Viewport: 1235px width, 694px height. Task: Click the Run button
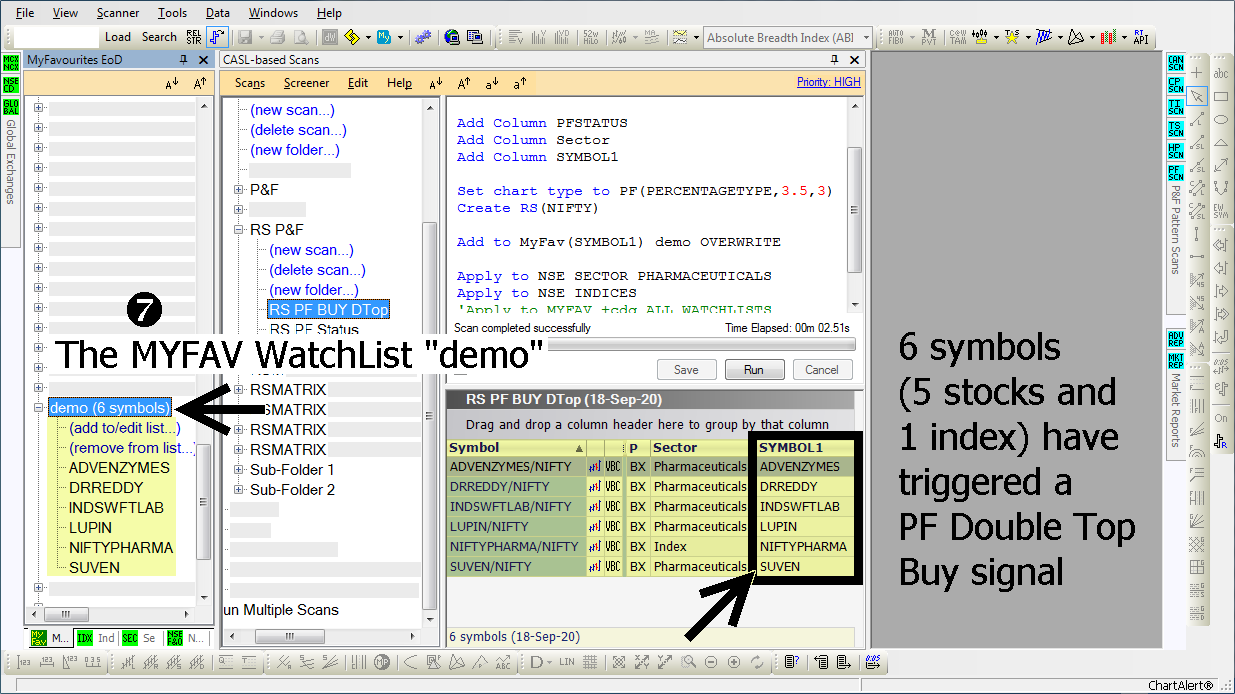tap(754, 369)
